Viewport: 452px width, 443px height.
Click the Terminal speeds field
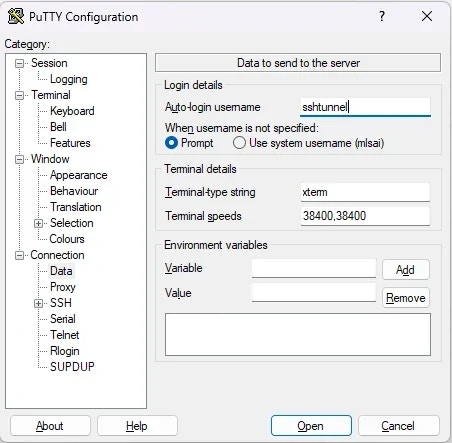coord(365,216)
